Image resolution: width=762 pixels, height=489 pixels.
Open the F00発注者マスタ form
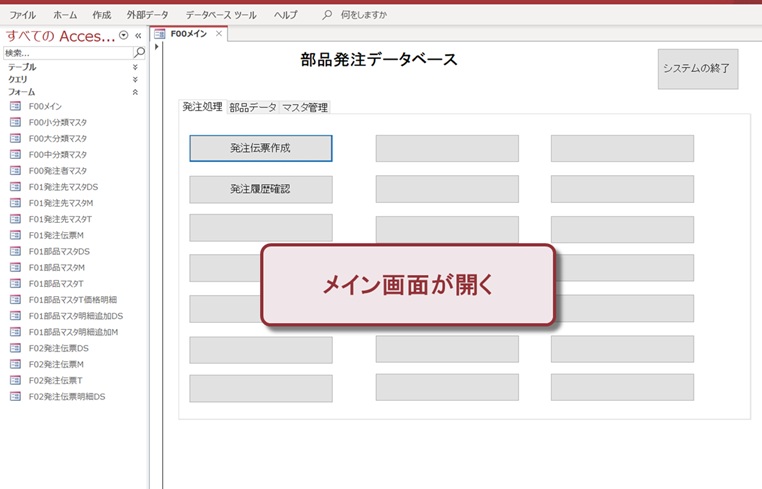click(57, 171)
